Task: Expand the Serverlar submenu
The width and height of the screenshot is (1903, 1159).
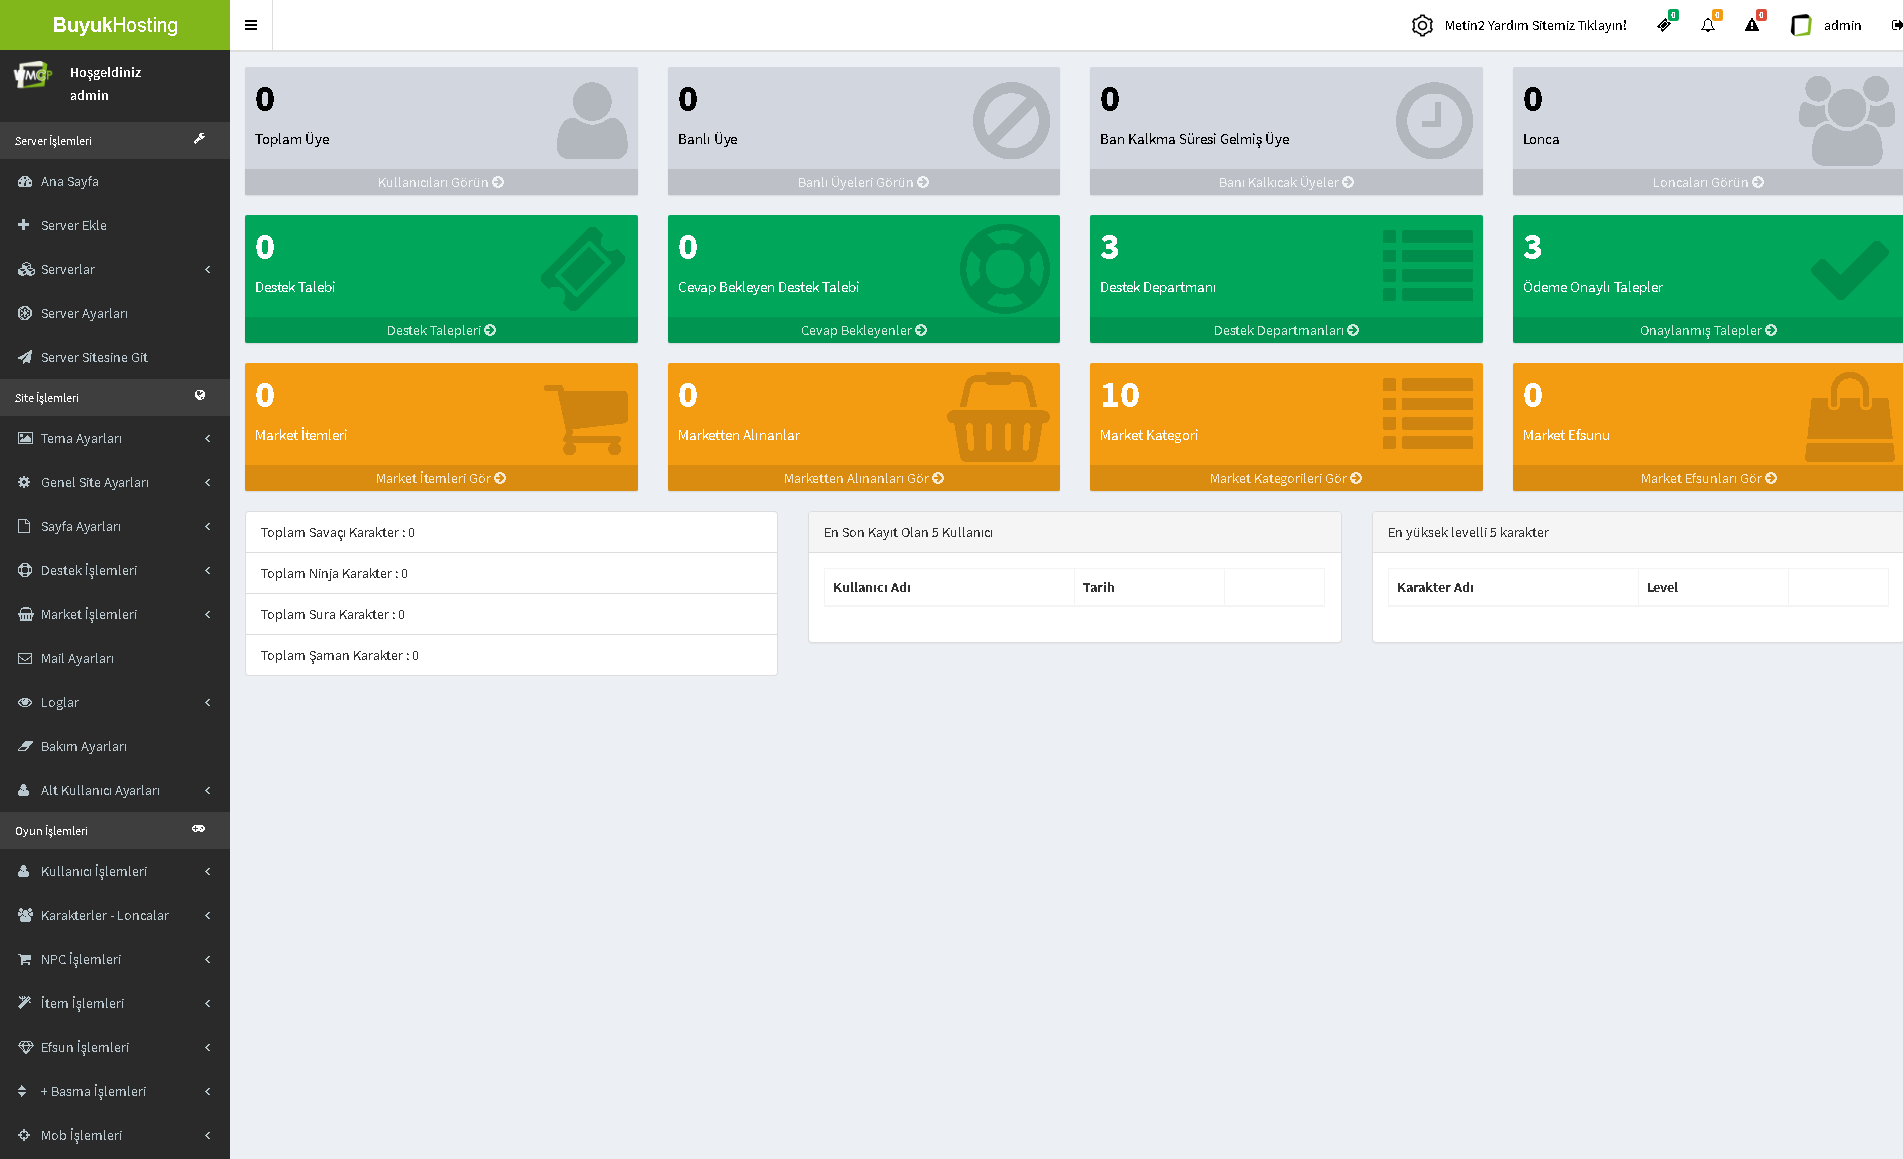Action: tap(115, 269)
